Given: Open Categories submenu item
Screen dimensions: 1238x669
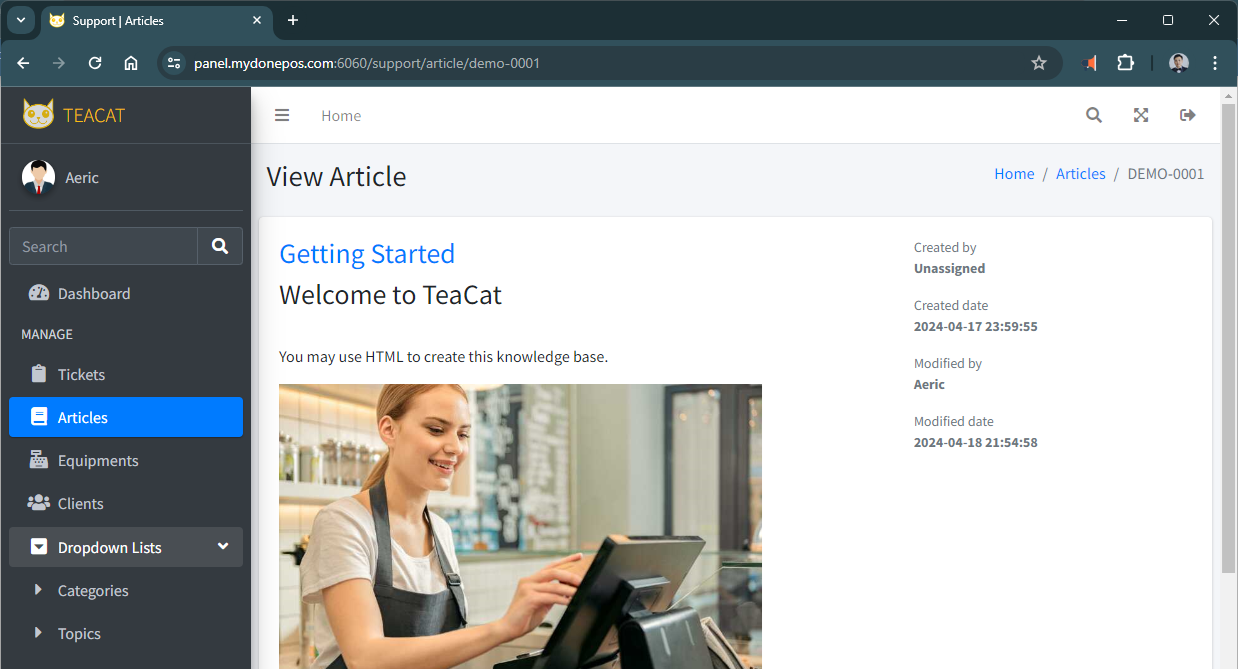Looking at the screenshot, I should (x=126, y=590).
